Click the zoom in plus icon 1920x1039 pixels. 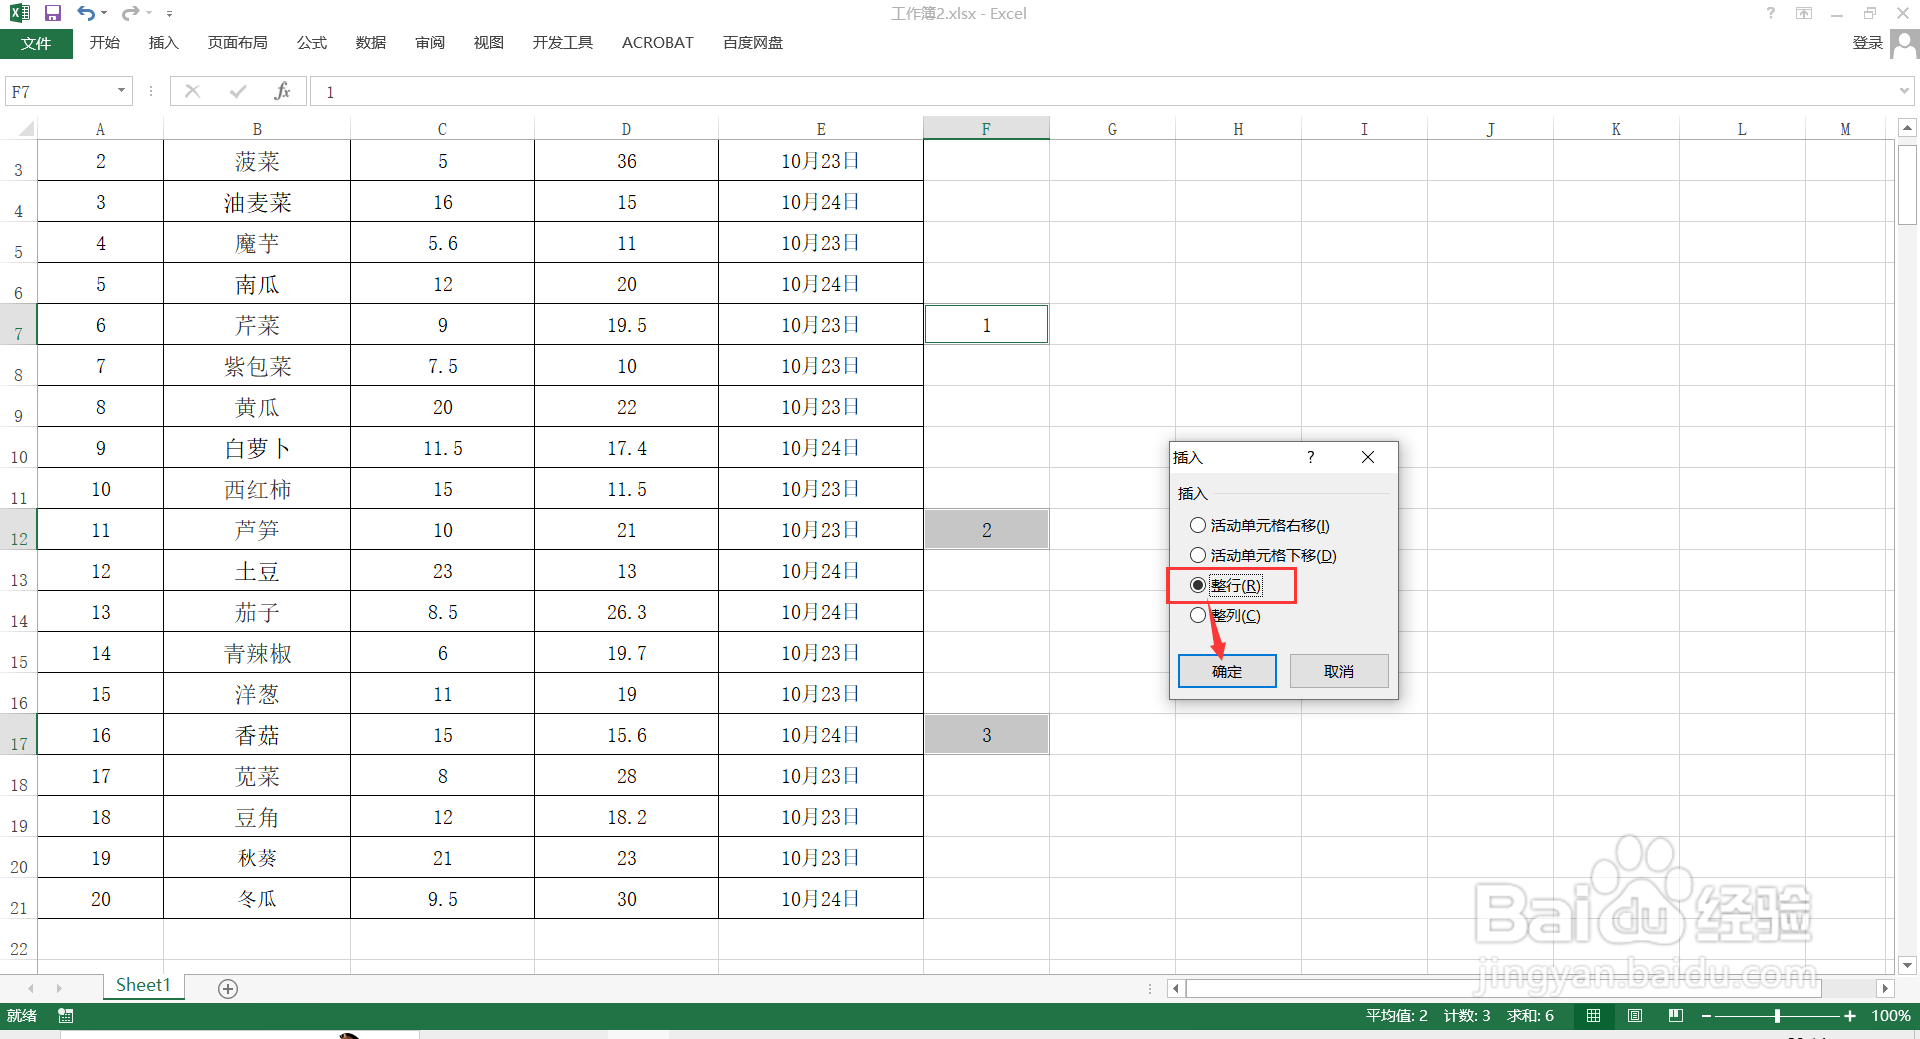pos(1850,1016)
